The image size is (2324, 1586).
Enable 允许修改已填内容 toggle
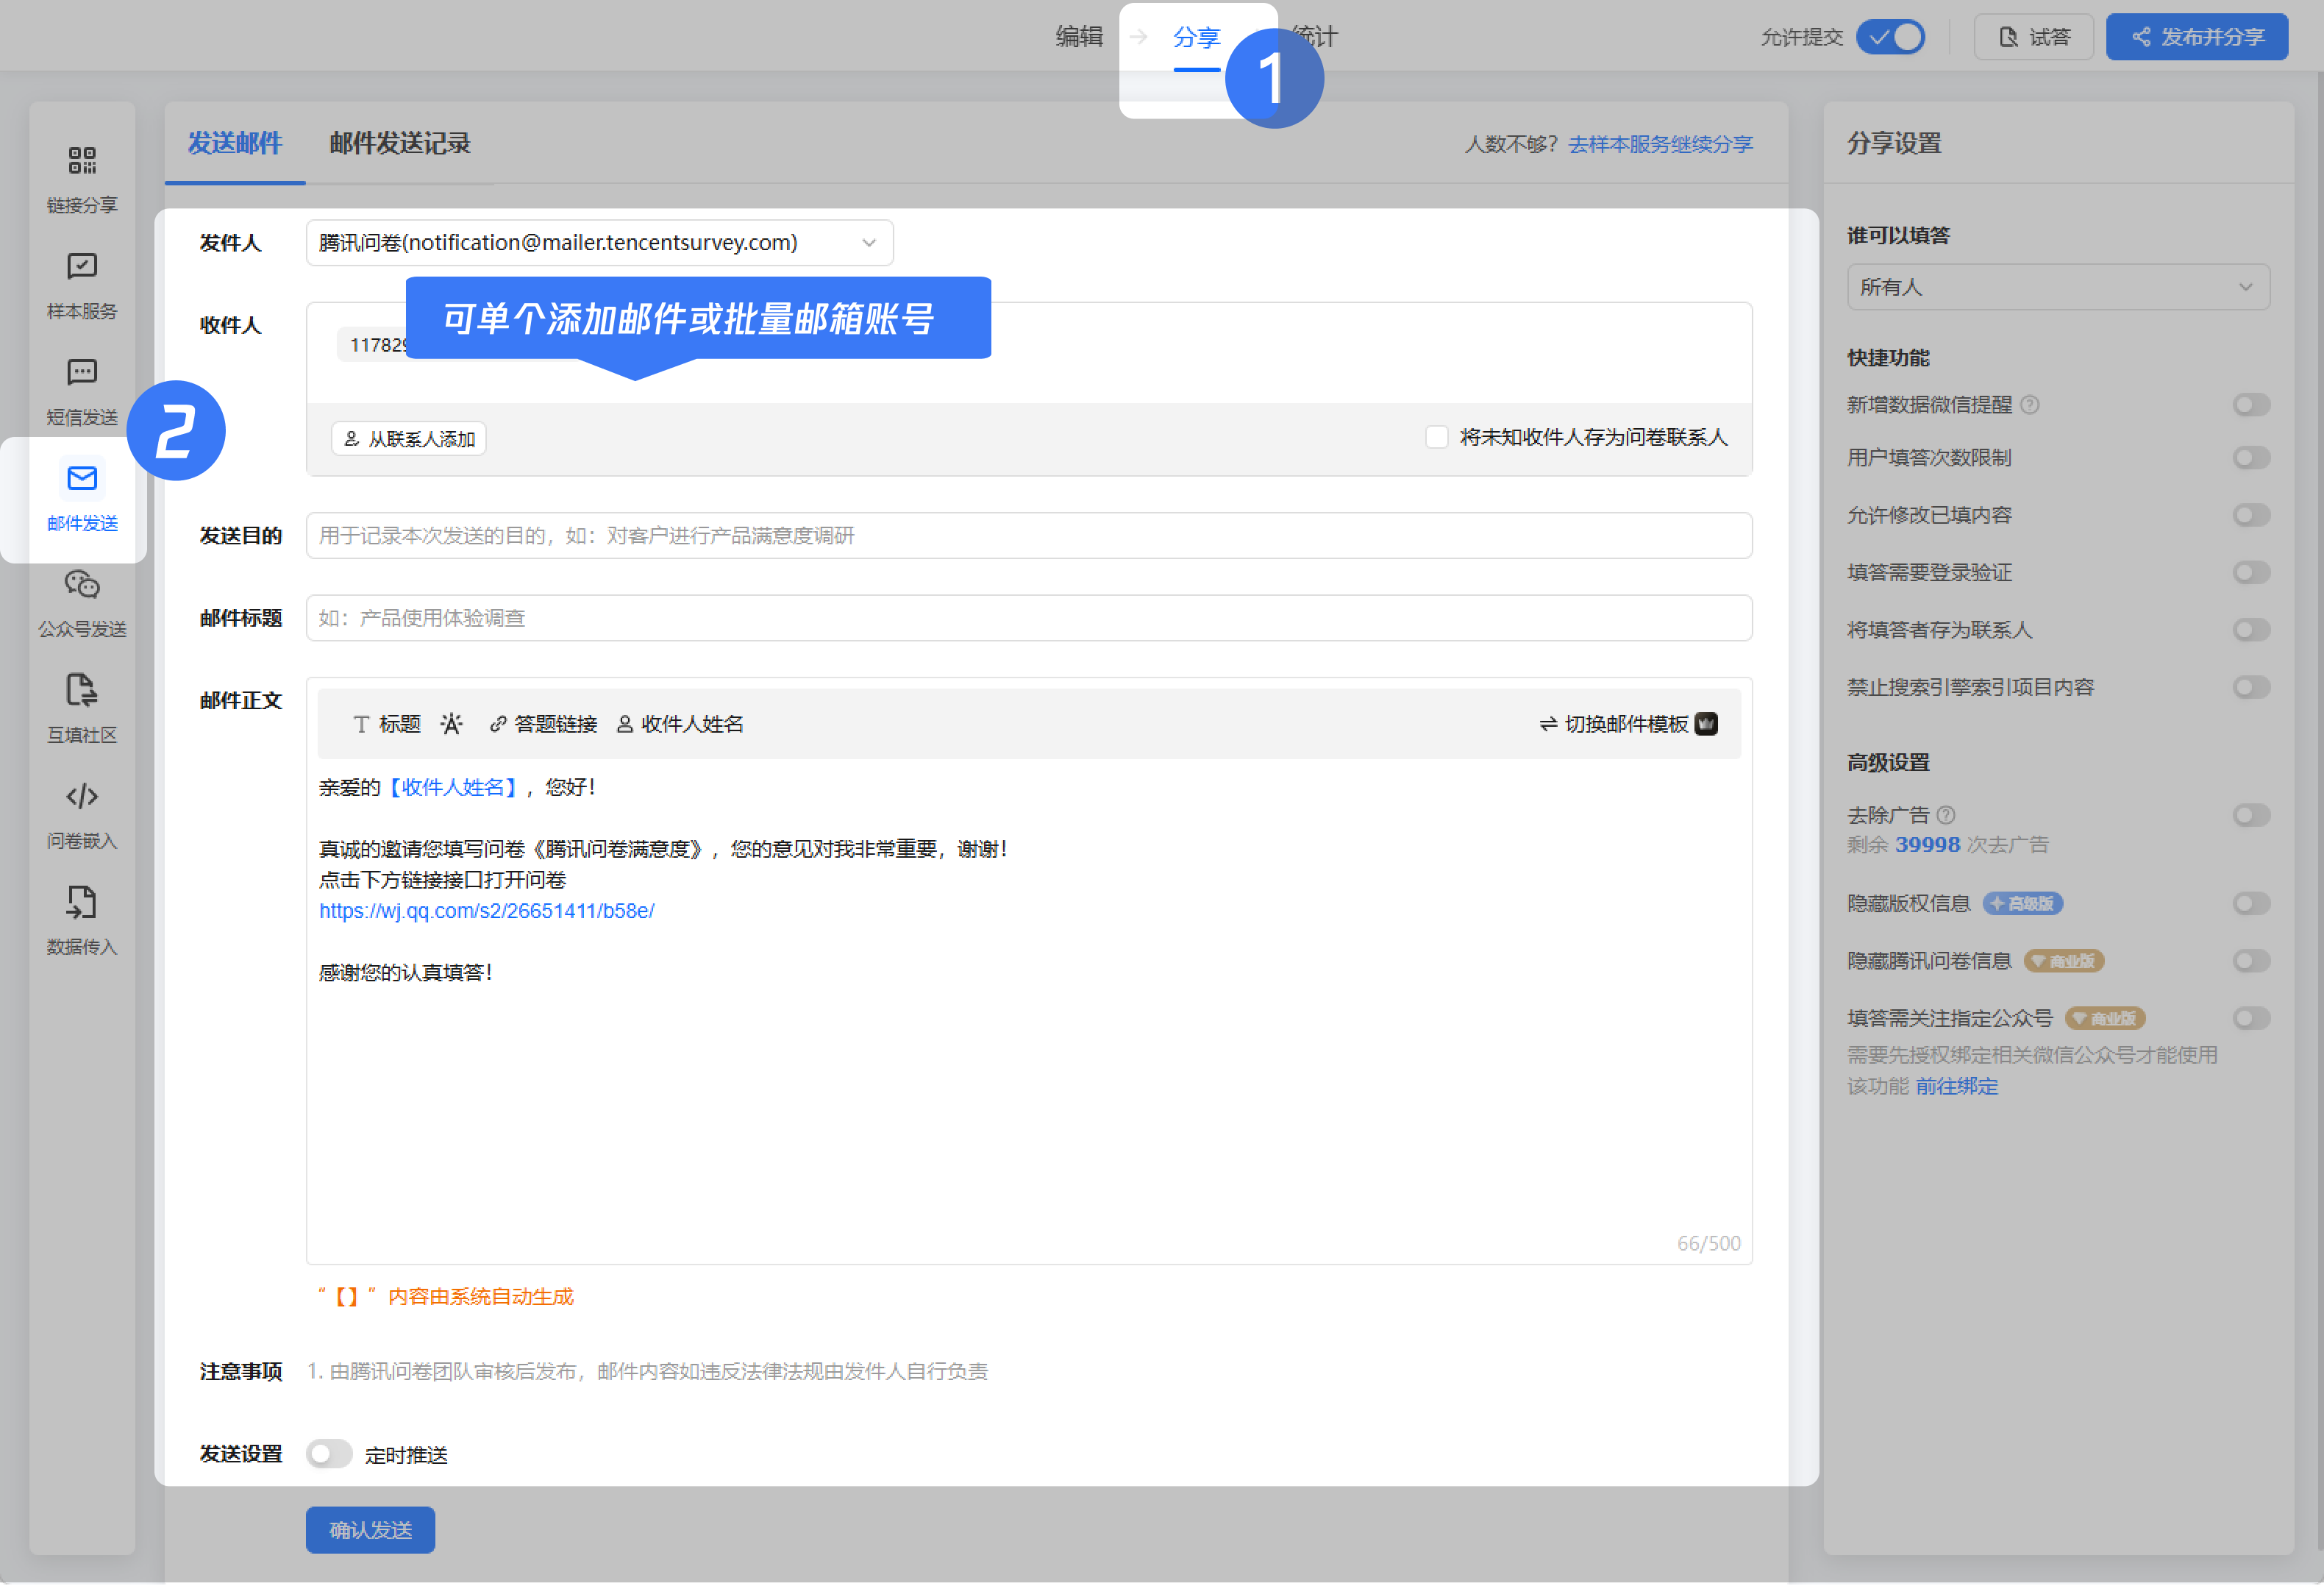click(2251, 515)
